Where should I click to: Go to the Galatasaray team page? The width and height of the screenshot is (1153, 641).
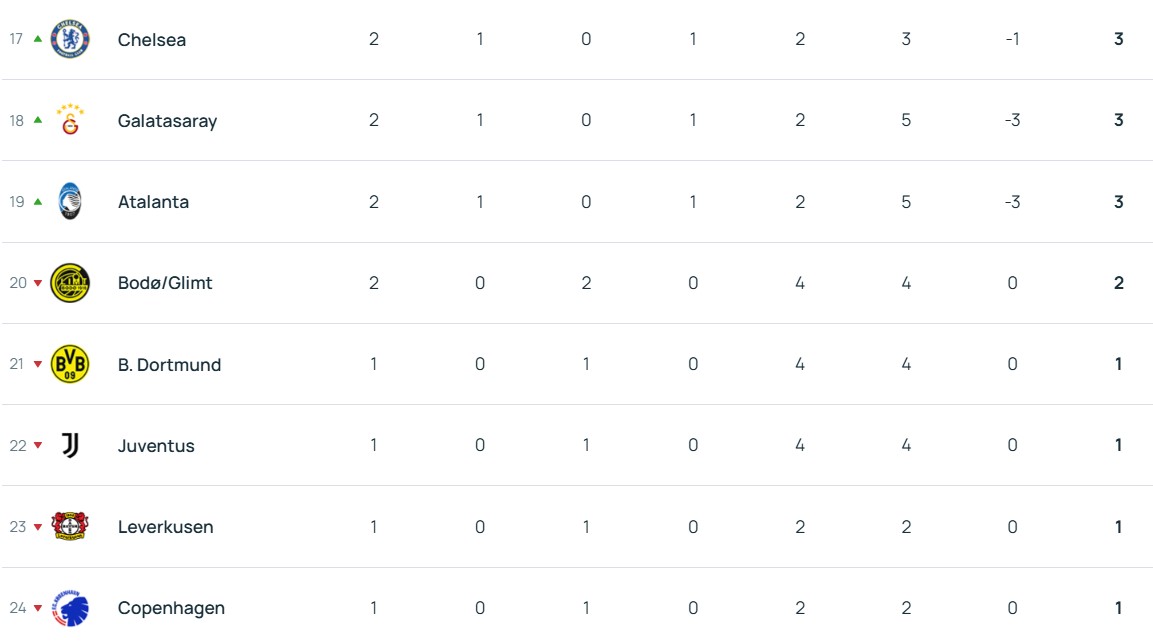click(x=167, y=121)
